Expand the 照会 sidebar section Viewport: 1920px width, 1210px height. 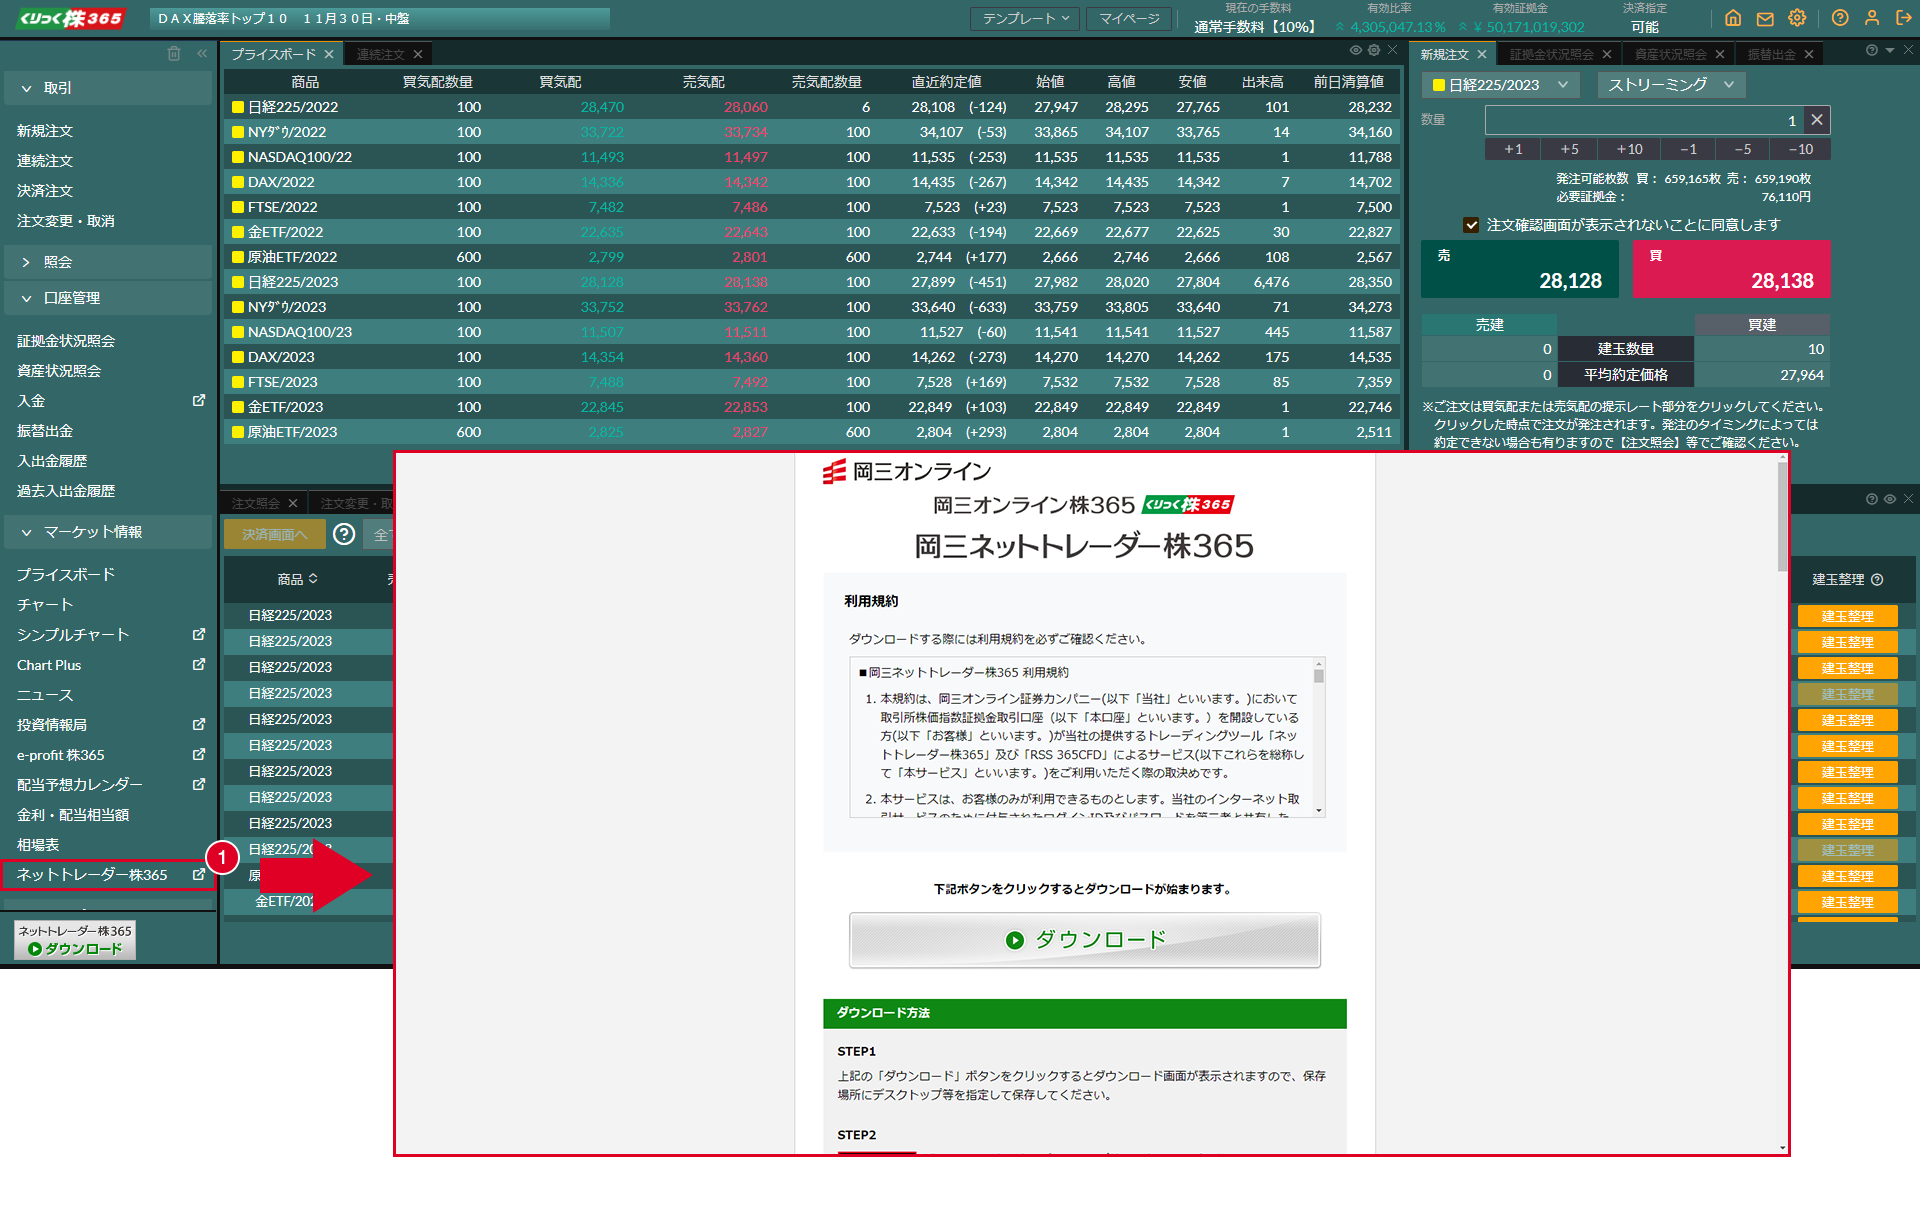(x=107, y=262)
